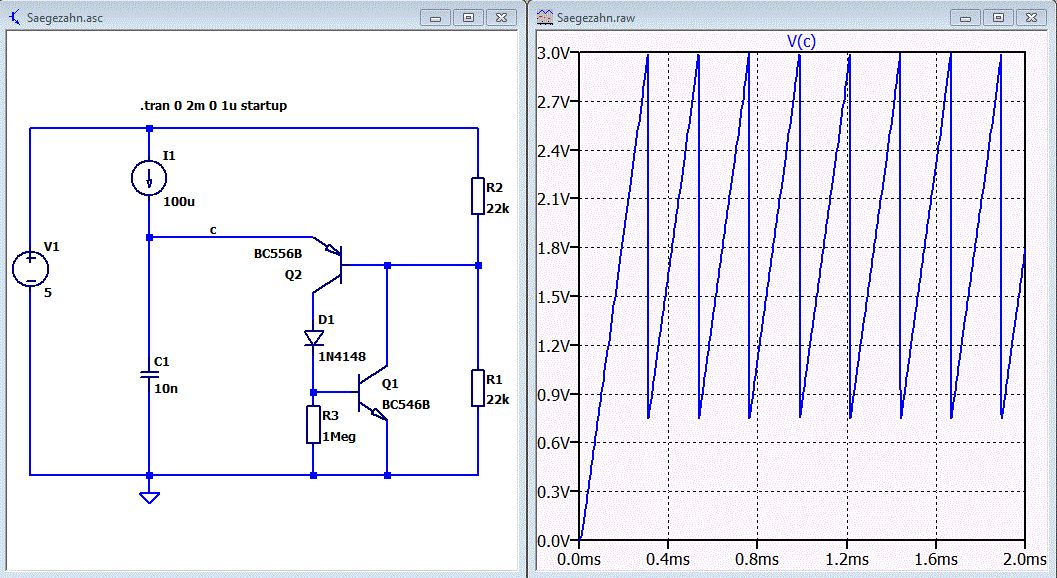Viewport: 1057px width, 578px height.
Task: Click the .tran simulation directive text
Action: pos(213,106)
